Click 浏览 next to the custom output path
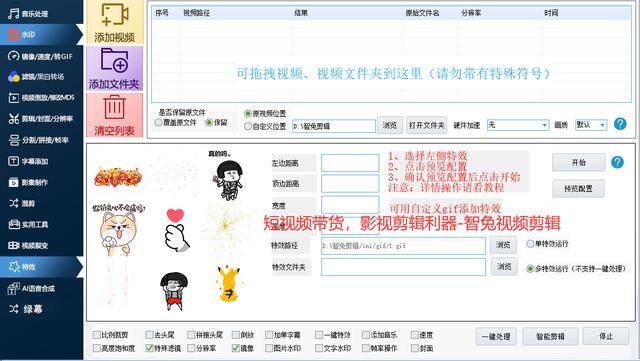Viewport: 640px width, 361px height. click(390, 125)
